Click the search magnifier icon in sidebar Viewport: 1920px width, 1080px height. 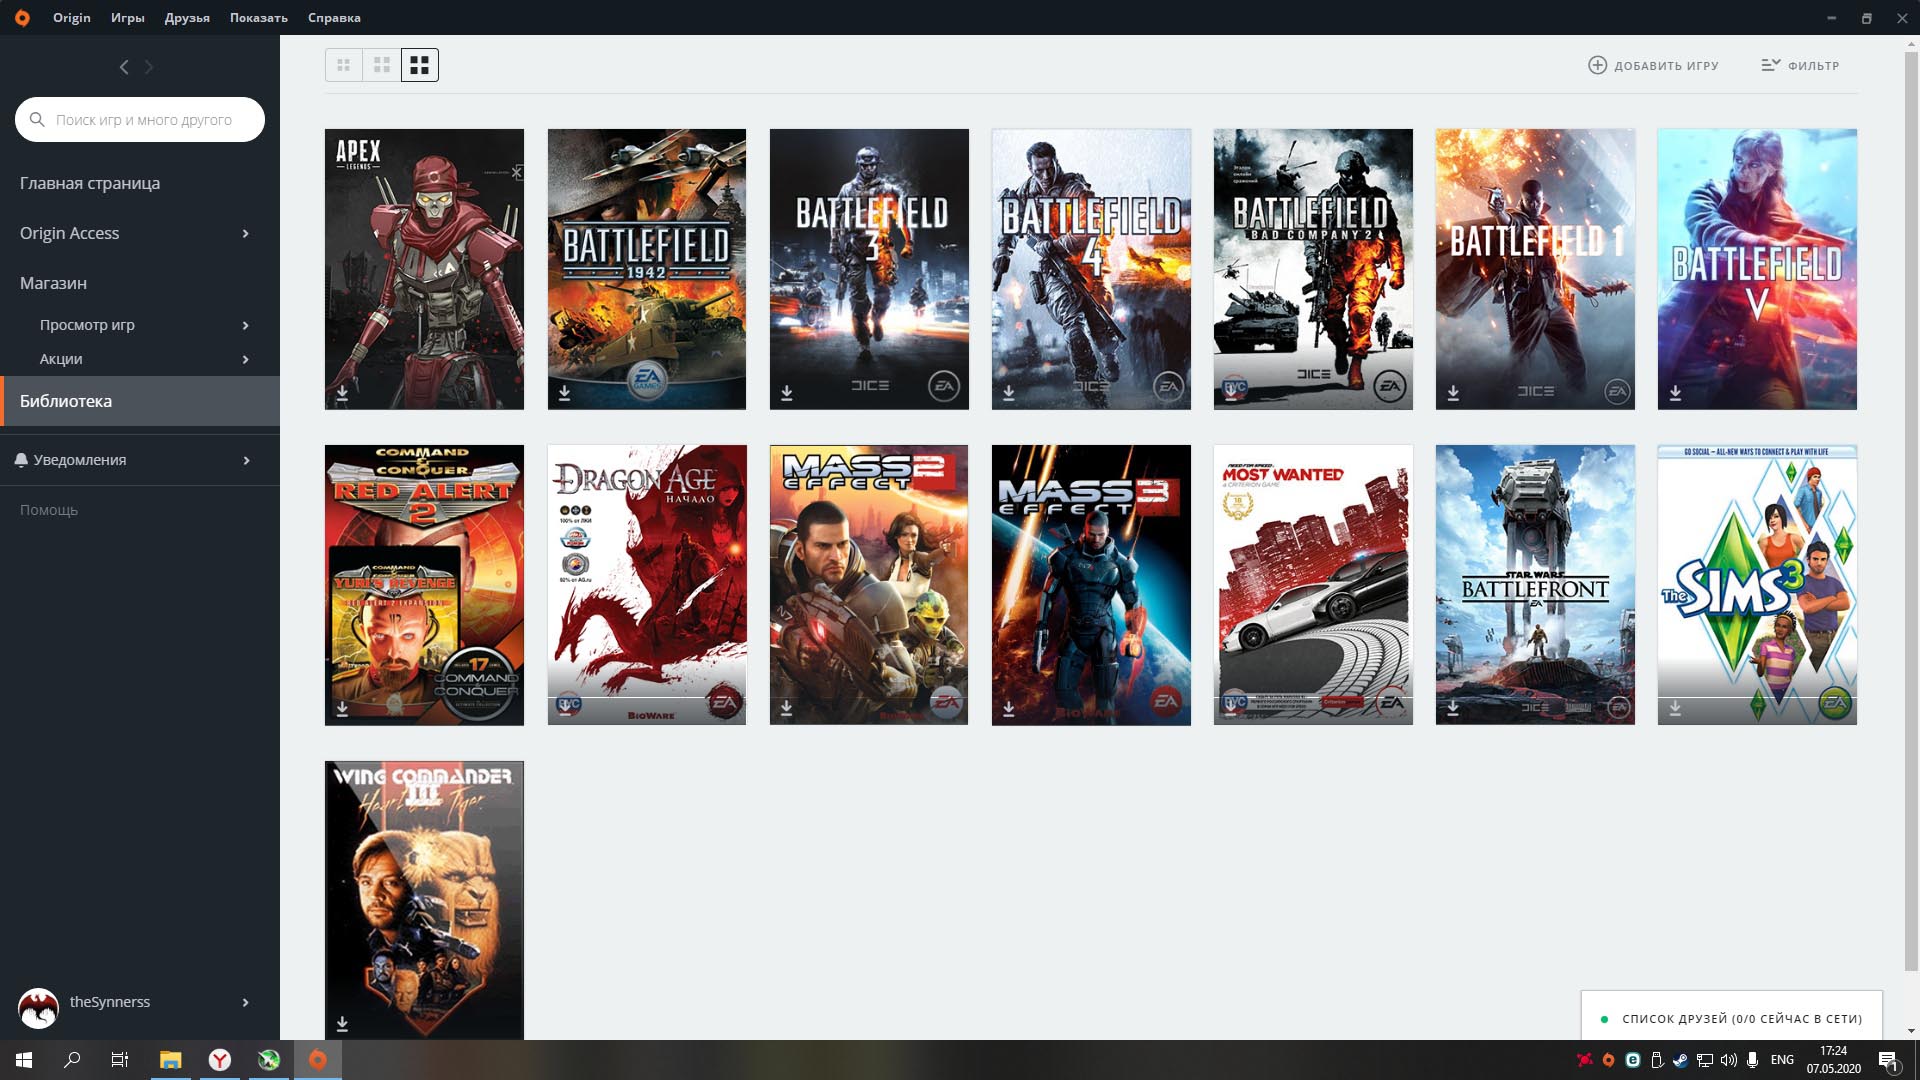(37, 119)
